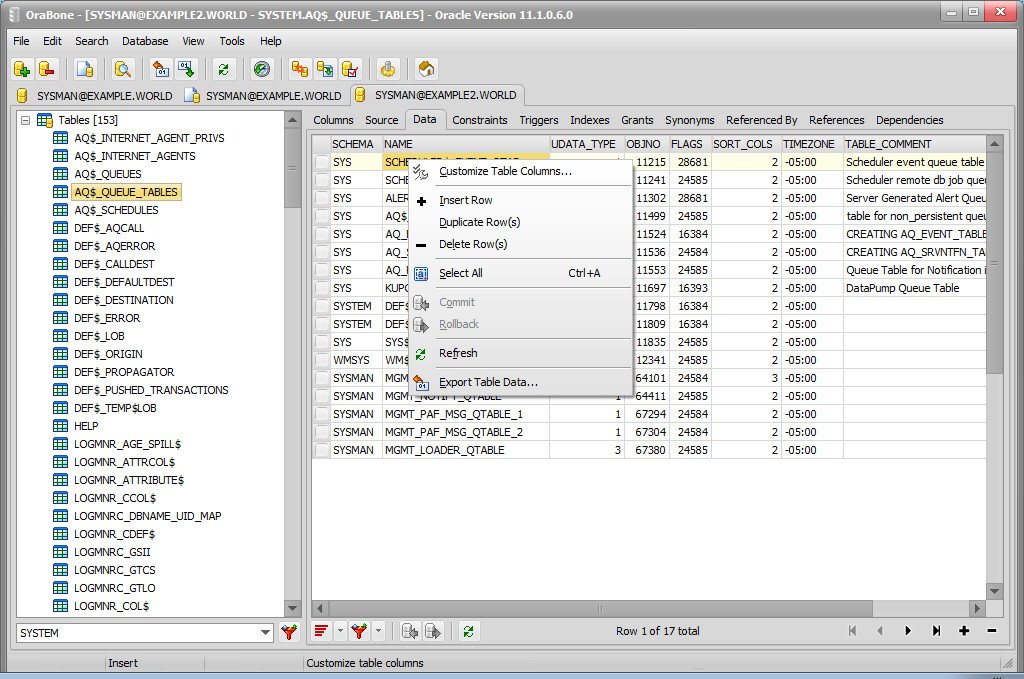Toggle row selector for OBJNO 11798 row
The height and width of the screenshot is (679, 1024).
[321, 306]
